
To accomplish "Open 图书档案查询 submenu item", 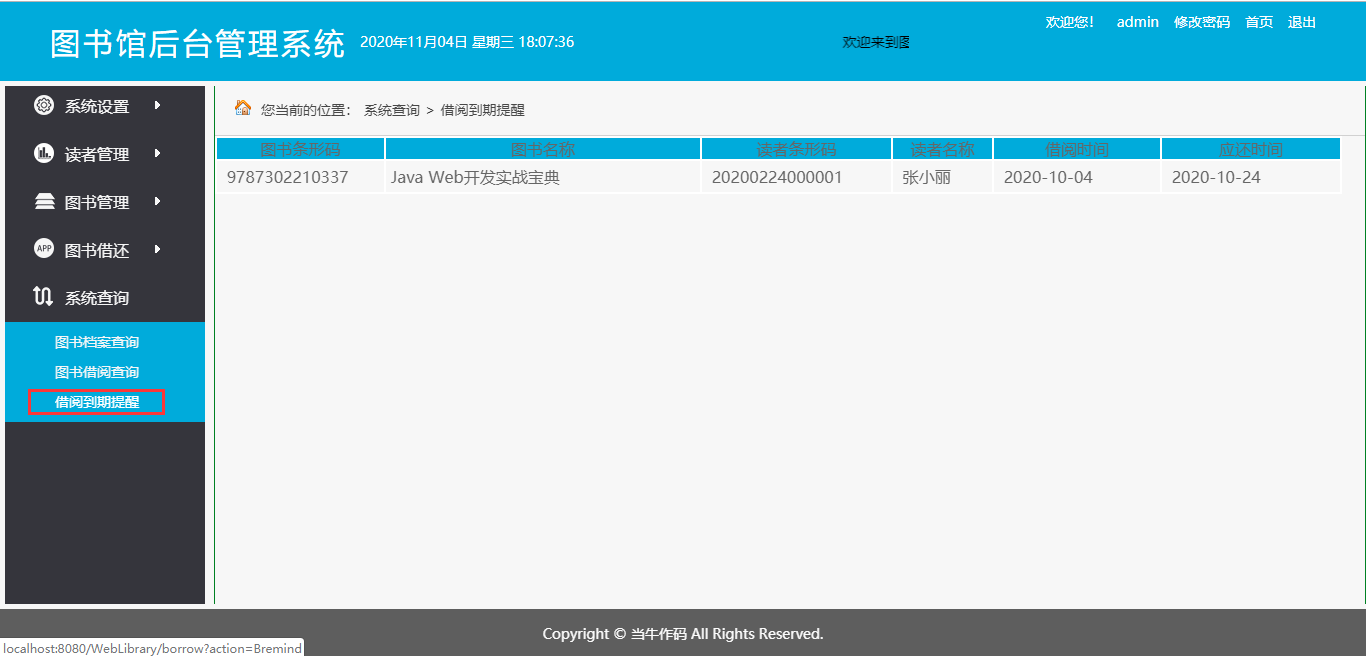I will pos(97,342).
